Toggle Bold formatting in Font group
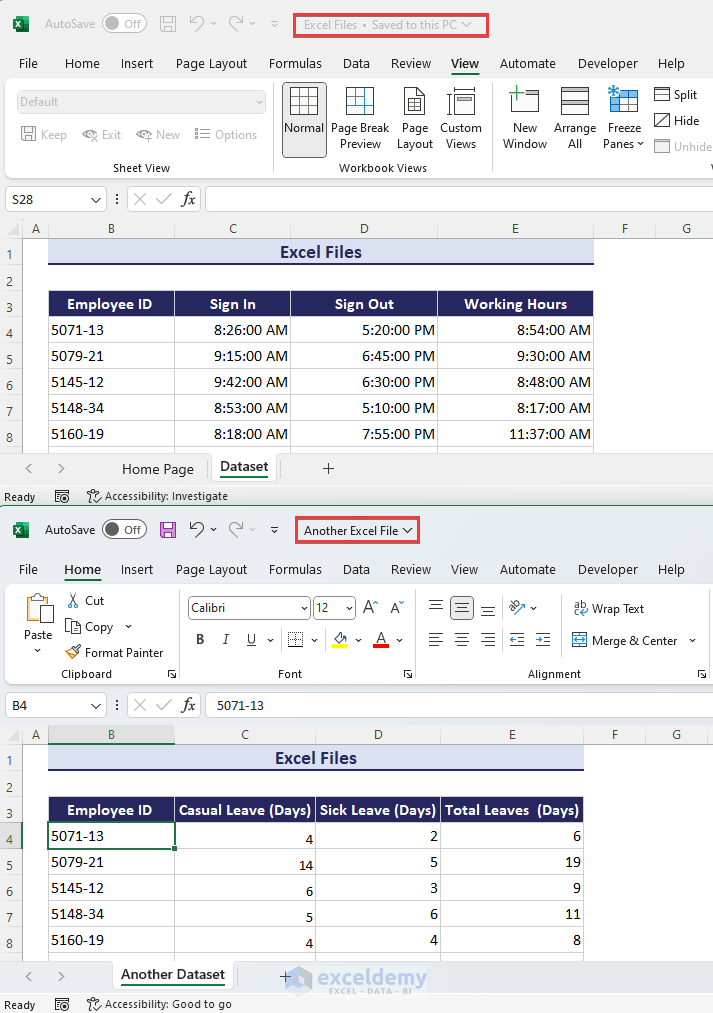713x1013 pixels. point(200,640)
